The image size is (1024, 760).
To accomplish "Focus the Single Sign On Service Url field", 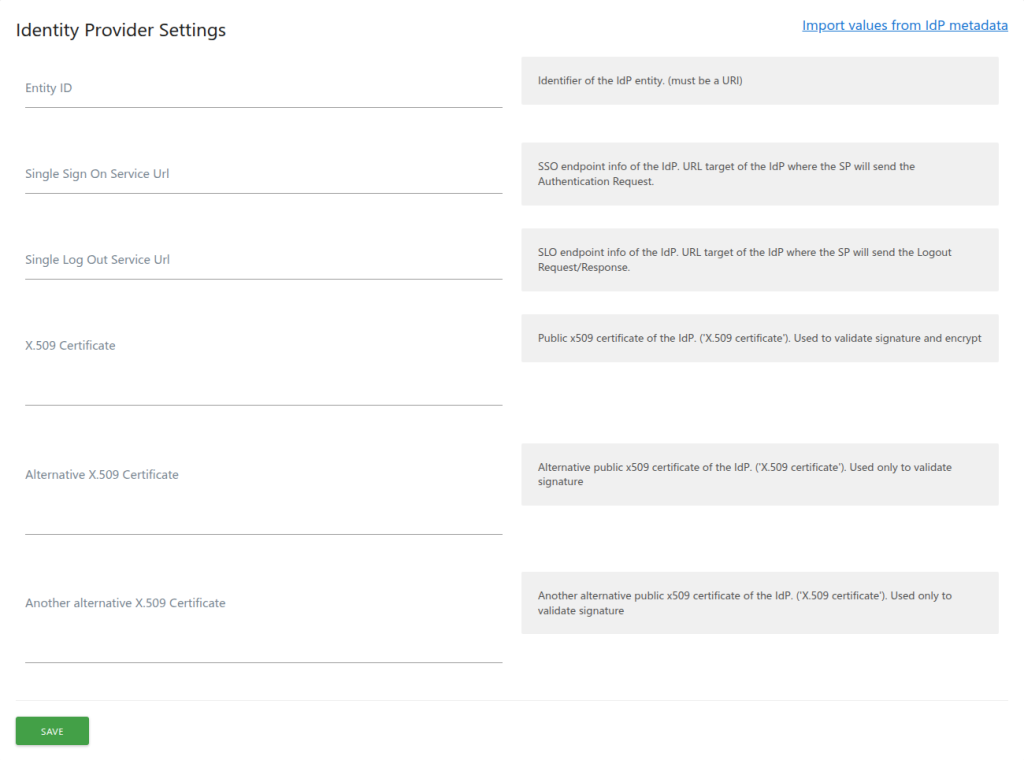I will coord(263,174).
